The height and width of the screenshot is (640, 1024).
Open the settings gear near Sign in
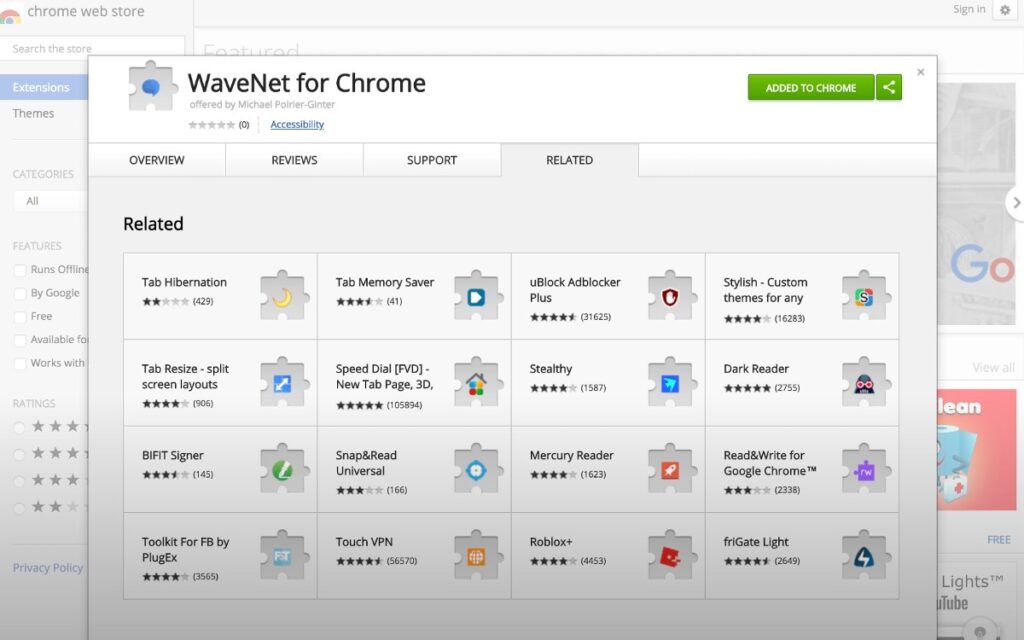coord(1005,9)
